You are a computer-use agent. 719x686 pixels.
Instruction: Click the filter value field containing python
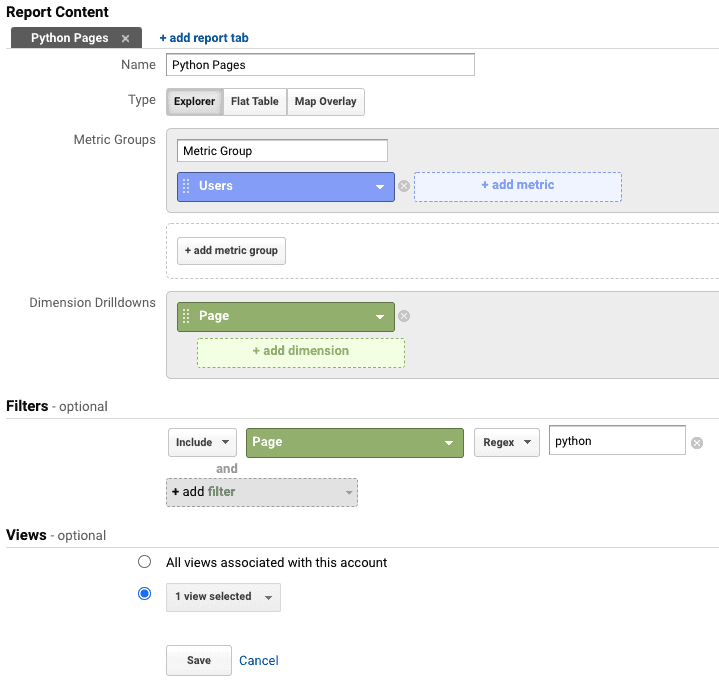pyautogui.click(x=617, y=441)
